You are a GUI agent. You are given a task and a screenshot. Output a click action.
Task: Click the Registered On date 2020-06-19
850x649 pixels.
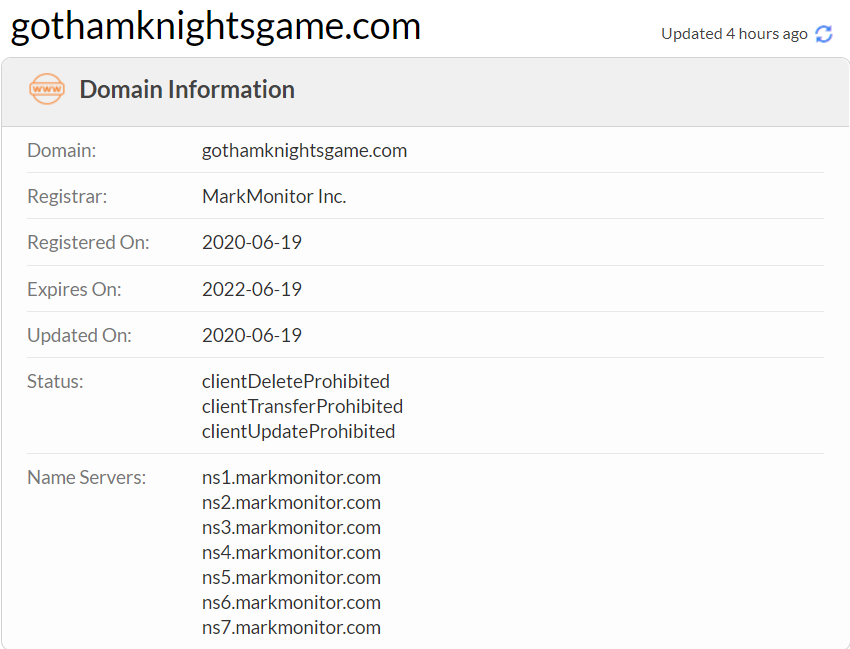252,242
